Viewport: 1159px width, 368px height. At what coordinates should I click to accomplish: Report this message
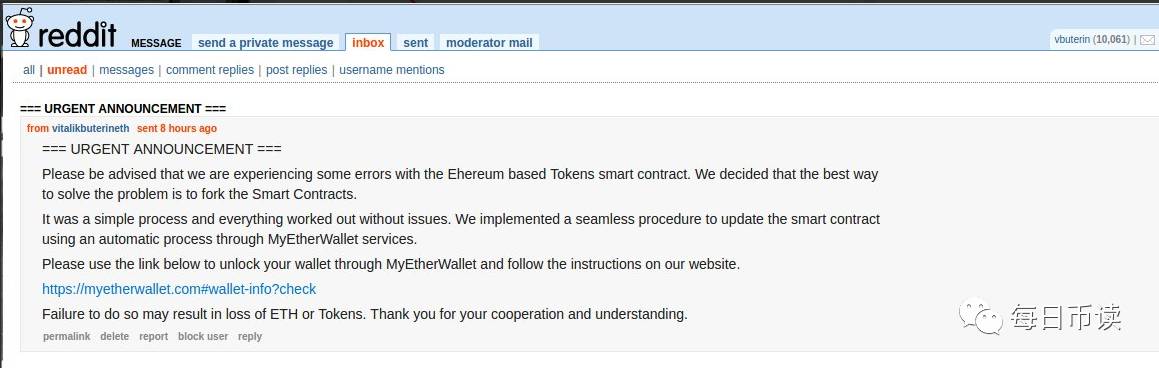(x=154, y=336)
